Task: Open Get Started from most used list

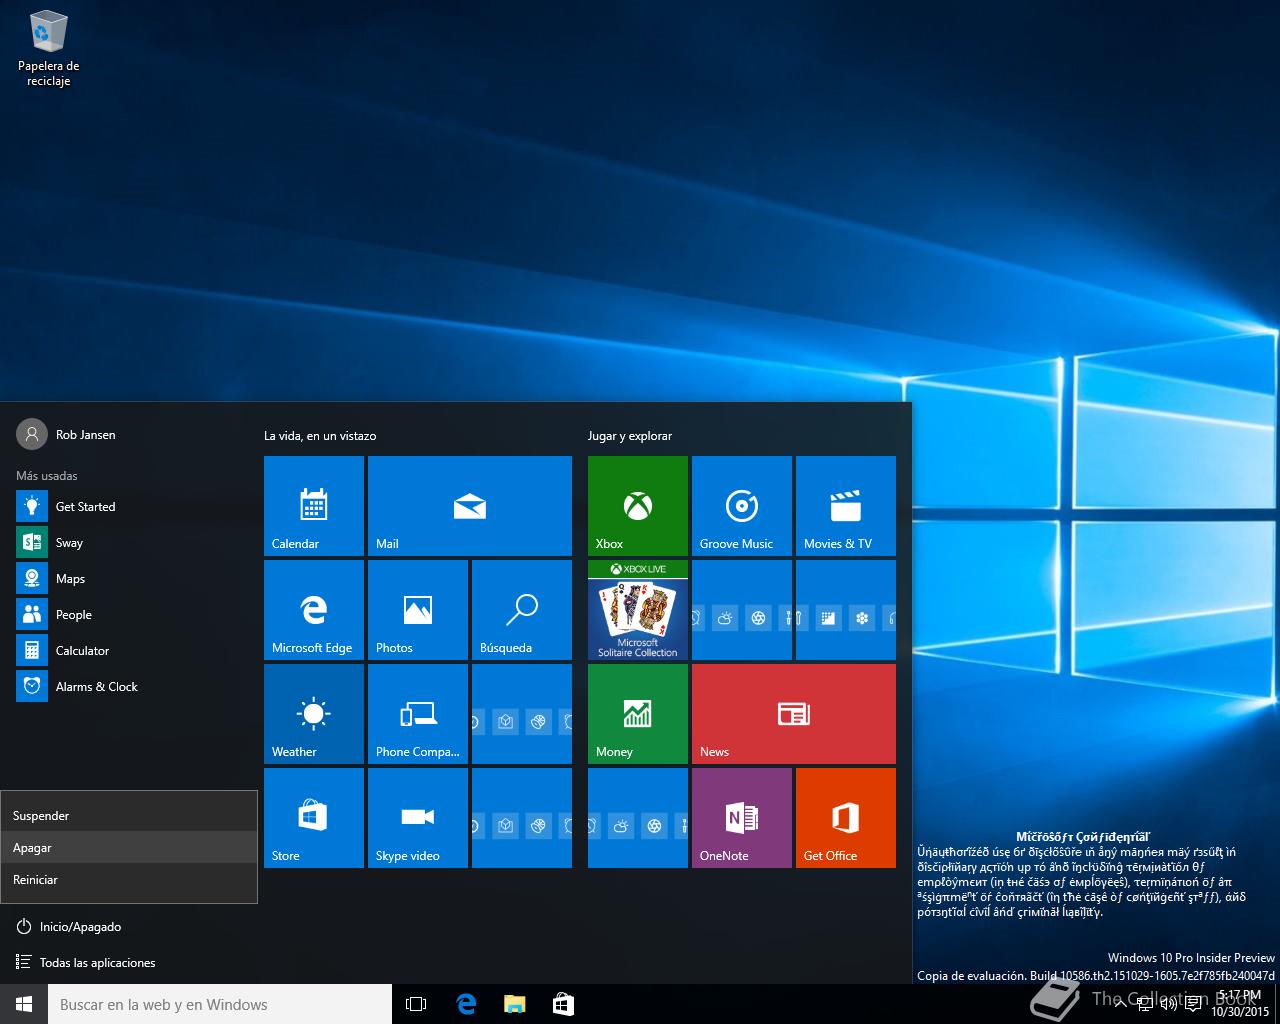Action: 128,507
